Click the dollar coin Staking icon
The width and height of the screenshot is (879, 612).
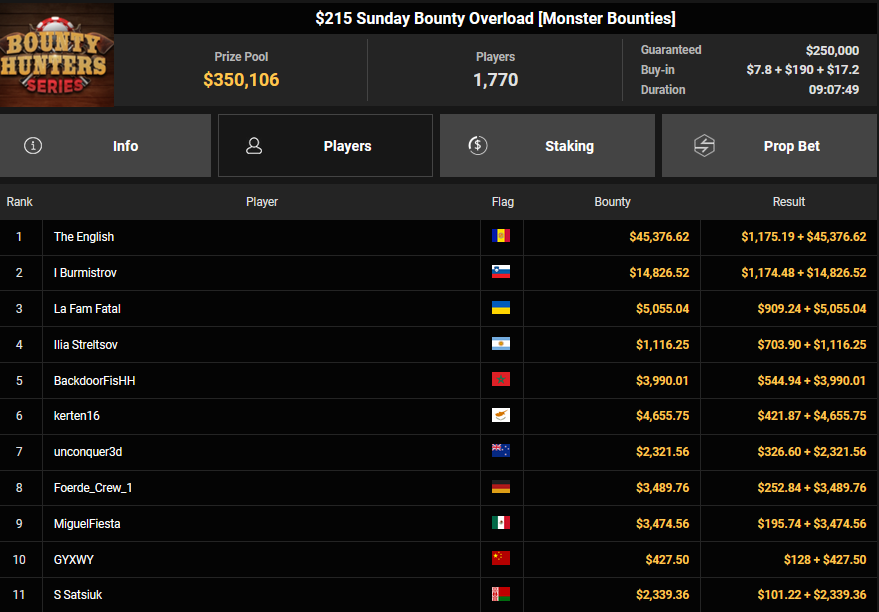coord(478,146)
